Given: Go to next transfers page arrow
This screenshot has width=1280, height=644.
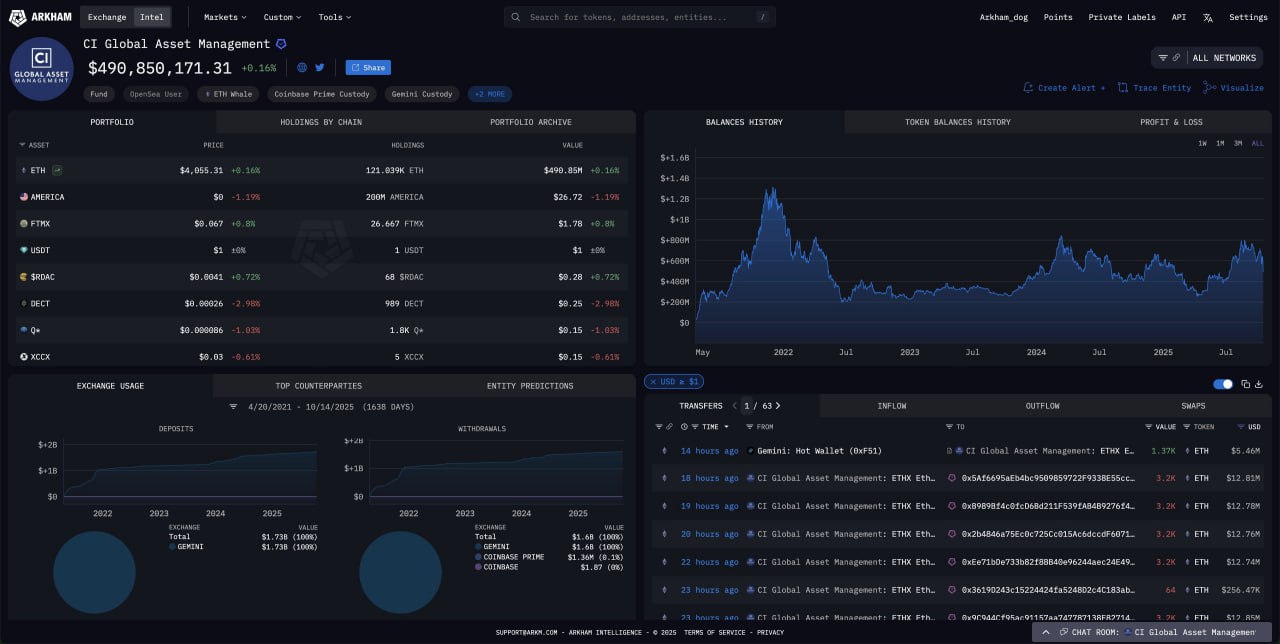Looking at the screenshot, I should [x=778, y=406].
